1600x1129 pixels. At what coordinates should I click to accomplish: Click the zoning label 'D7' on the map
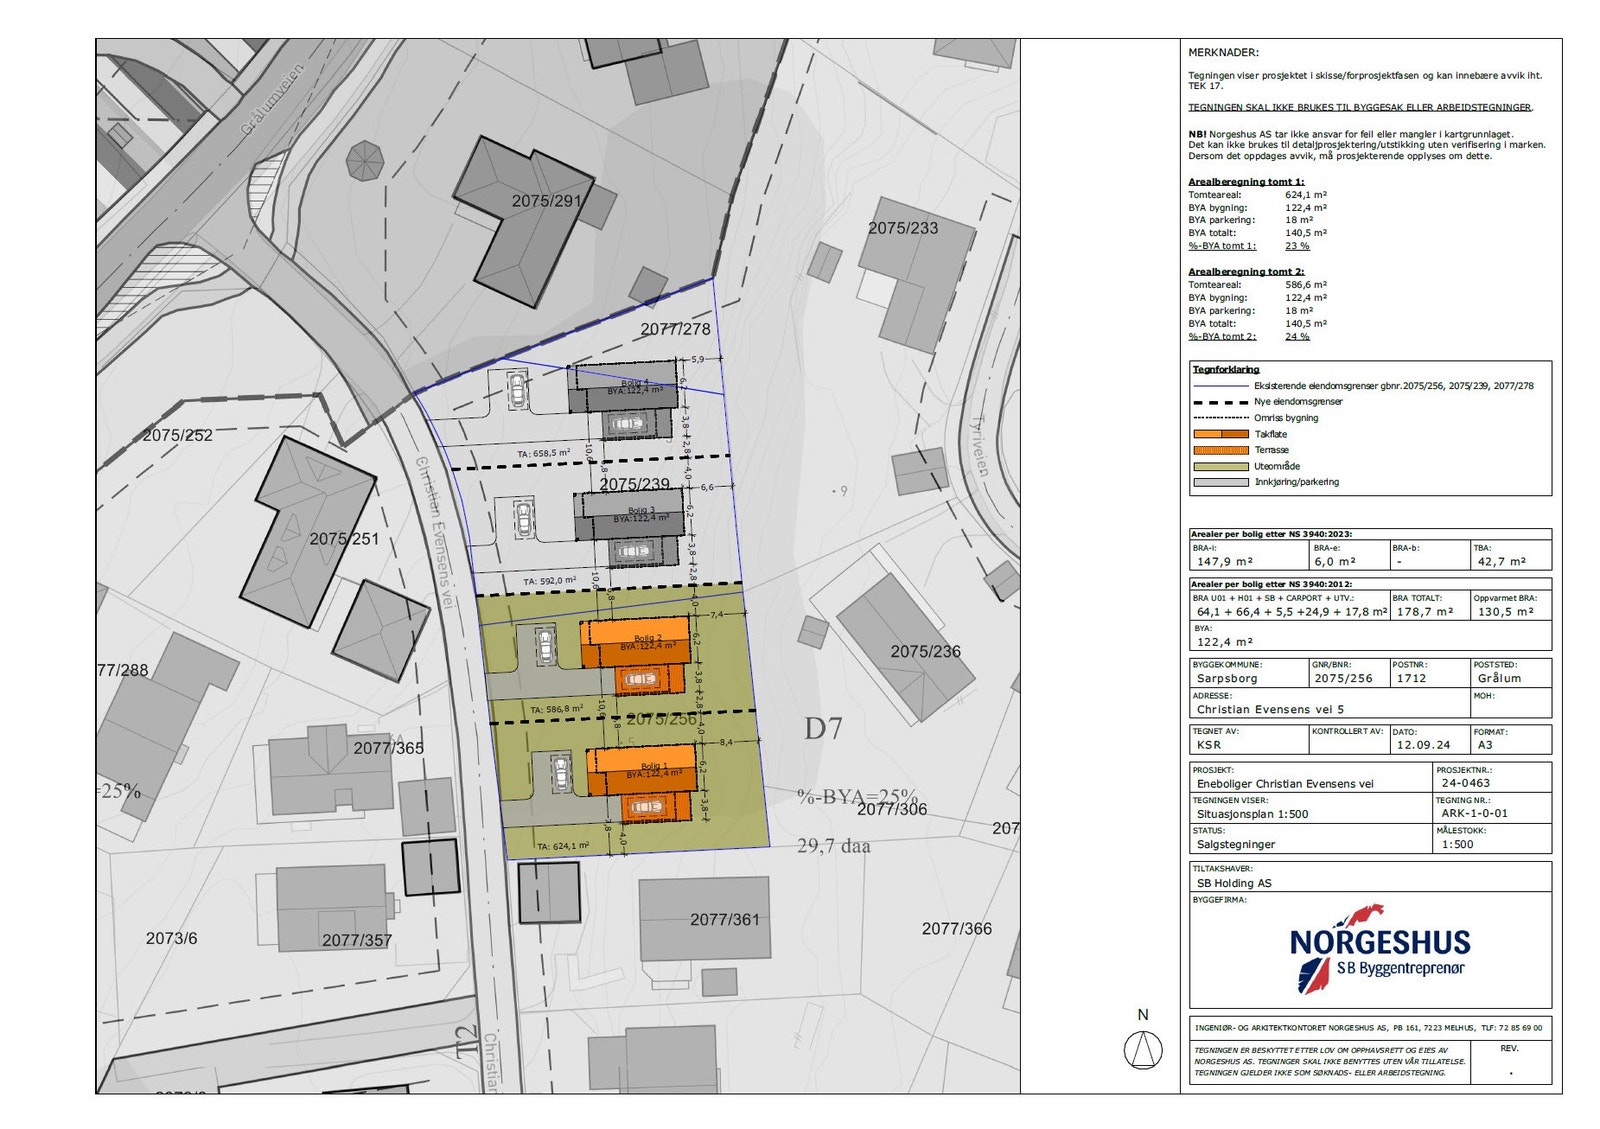point(824,729)
